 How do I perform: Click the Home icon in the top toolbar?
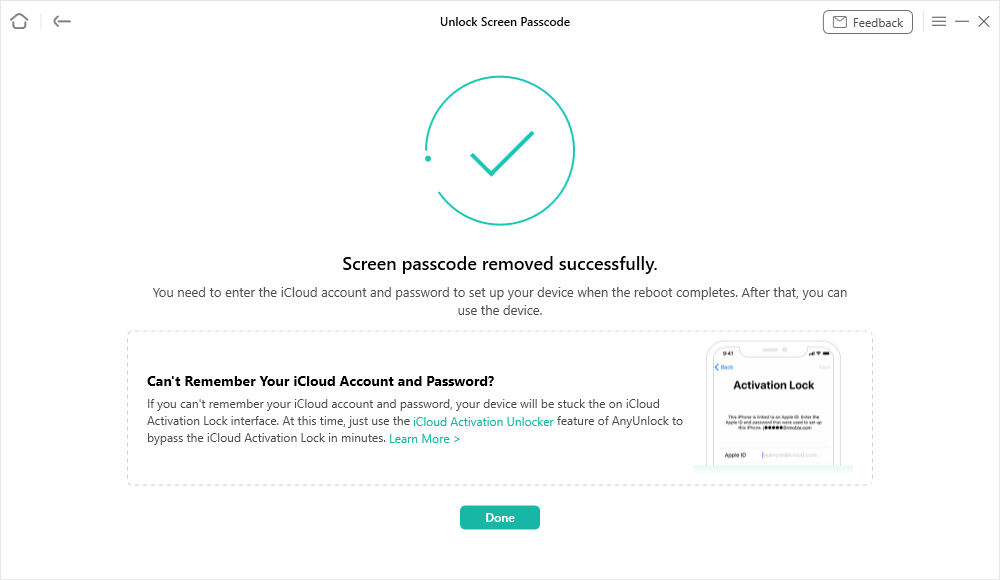18,21
